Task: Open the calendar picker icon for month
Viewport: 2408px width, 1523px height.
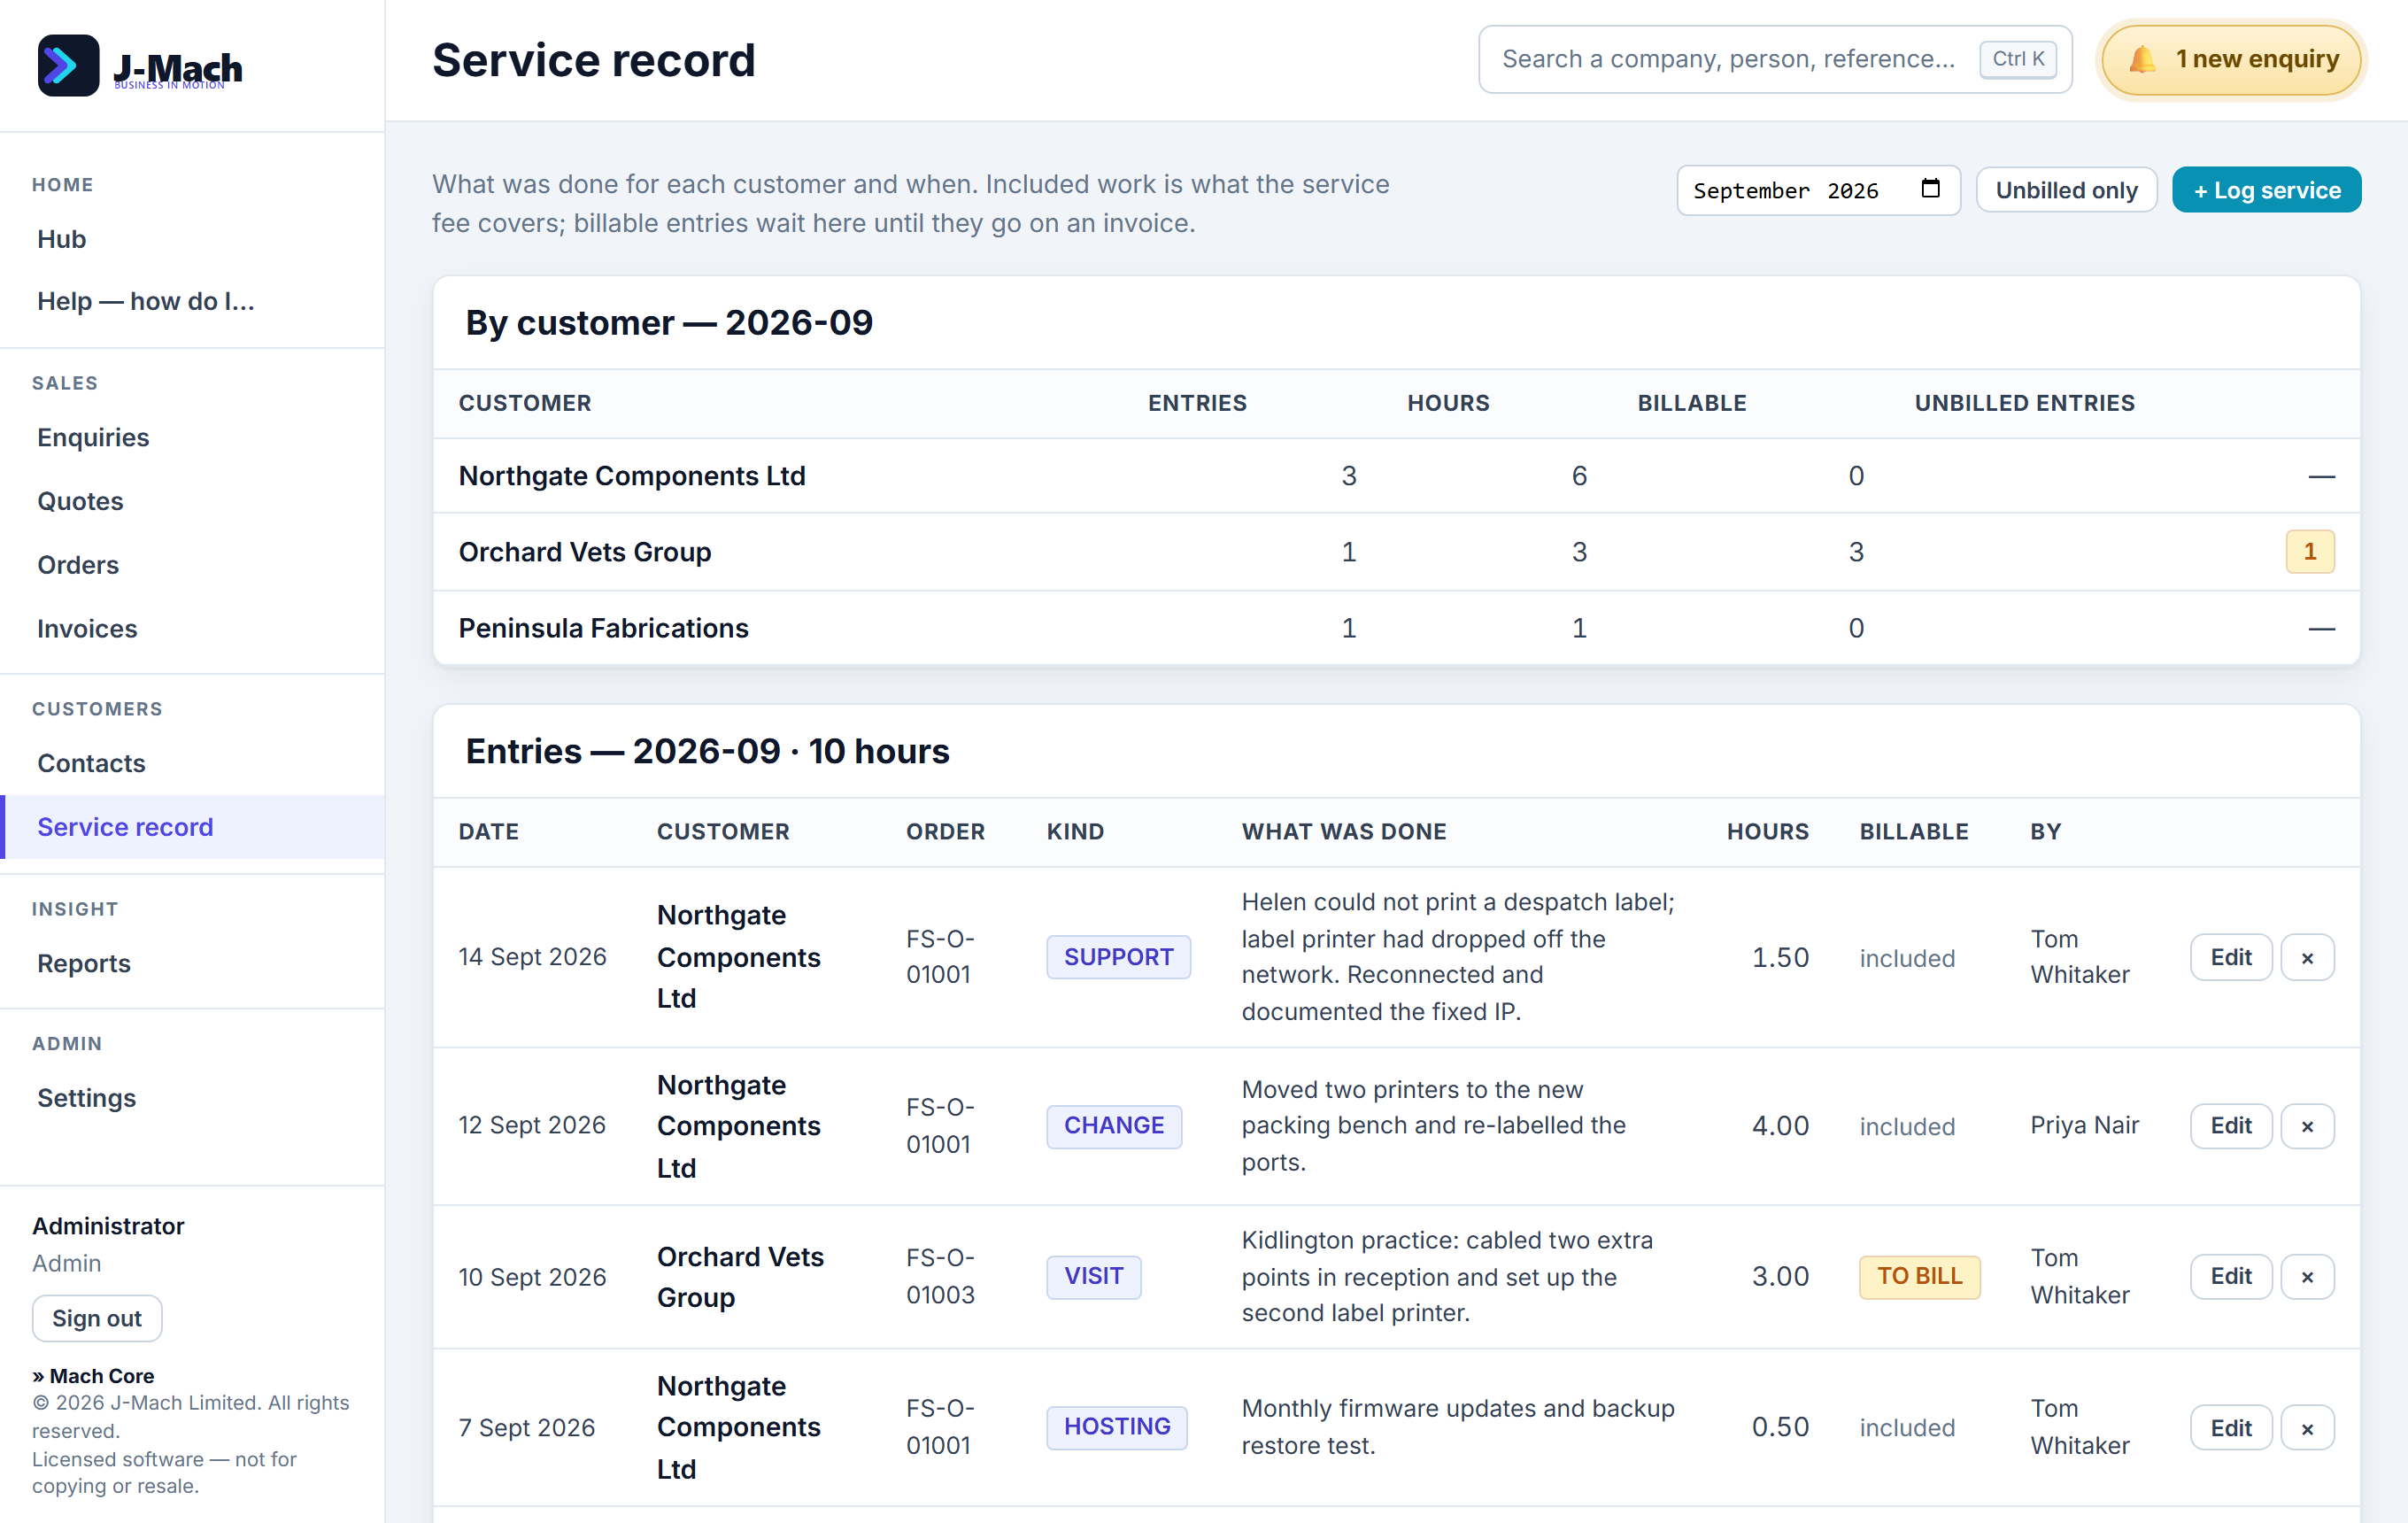Action: [x=1931, y=189]
